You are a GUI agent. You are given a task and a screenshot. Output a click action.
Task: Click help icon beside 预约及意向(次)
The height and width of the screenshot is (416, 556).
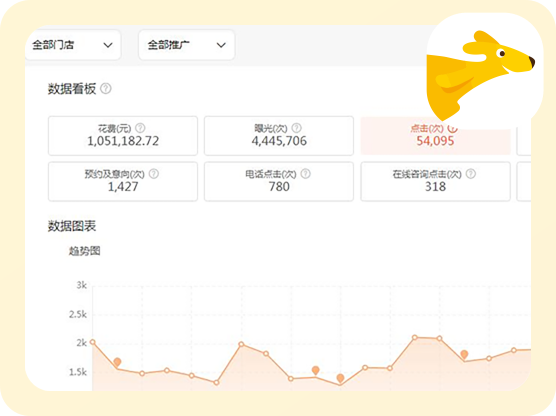[154, 174]
